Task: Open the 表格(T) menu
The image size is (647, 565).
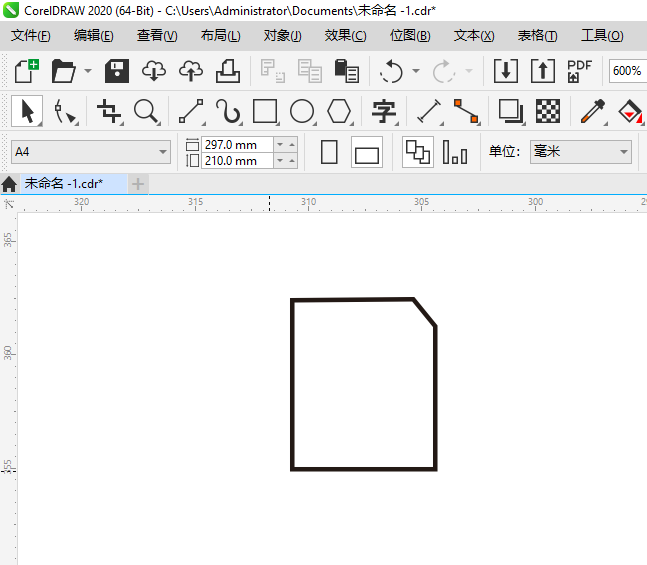Action: tap(538, 36)
